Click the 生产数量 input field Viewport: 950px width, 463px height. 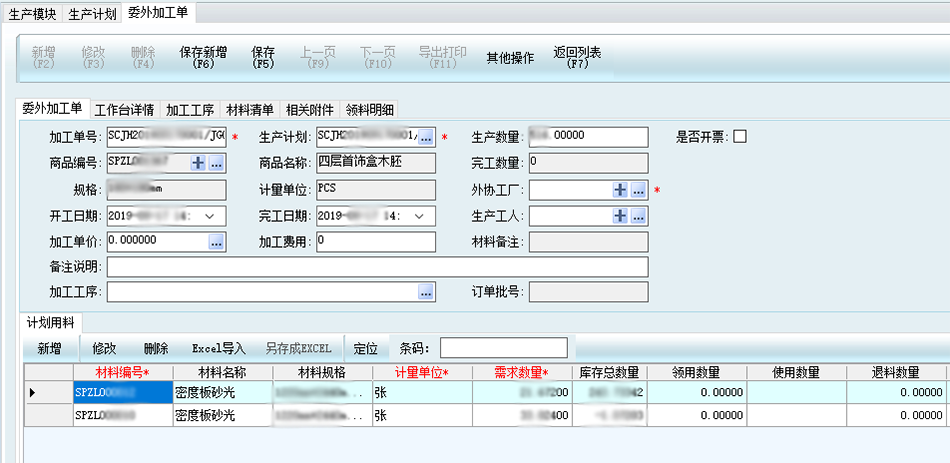click(588, 137)
